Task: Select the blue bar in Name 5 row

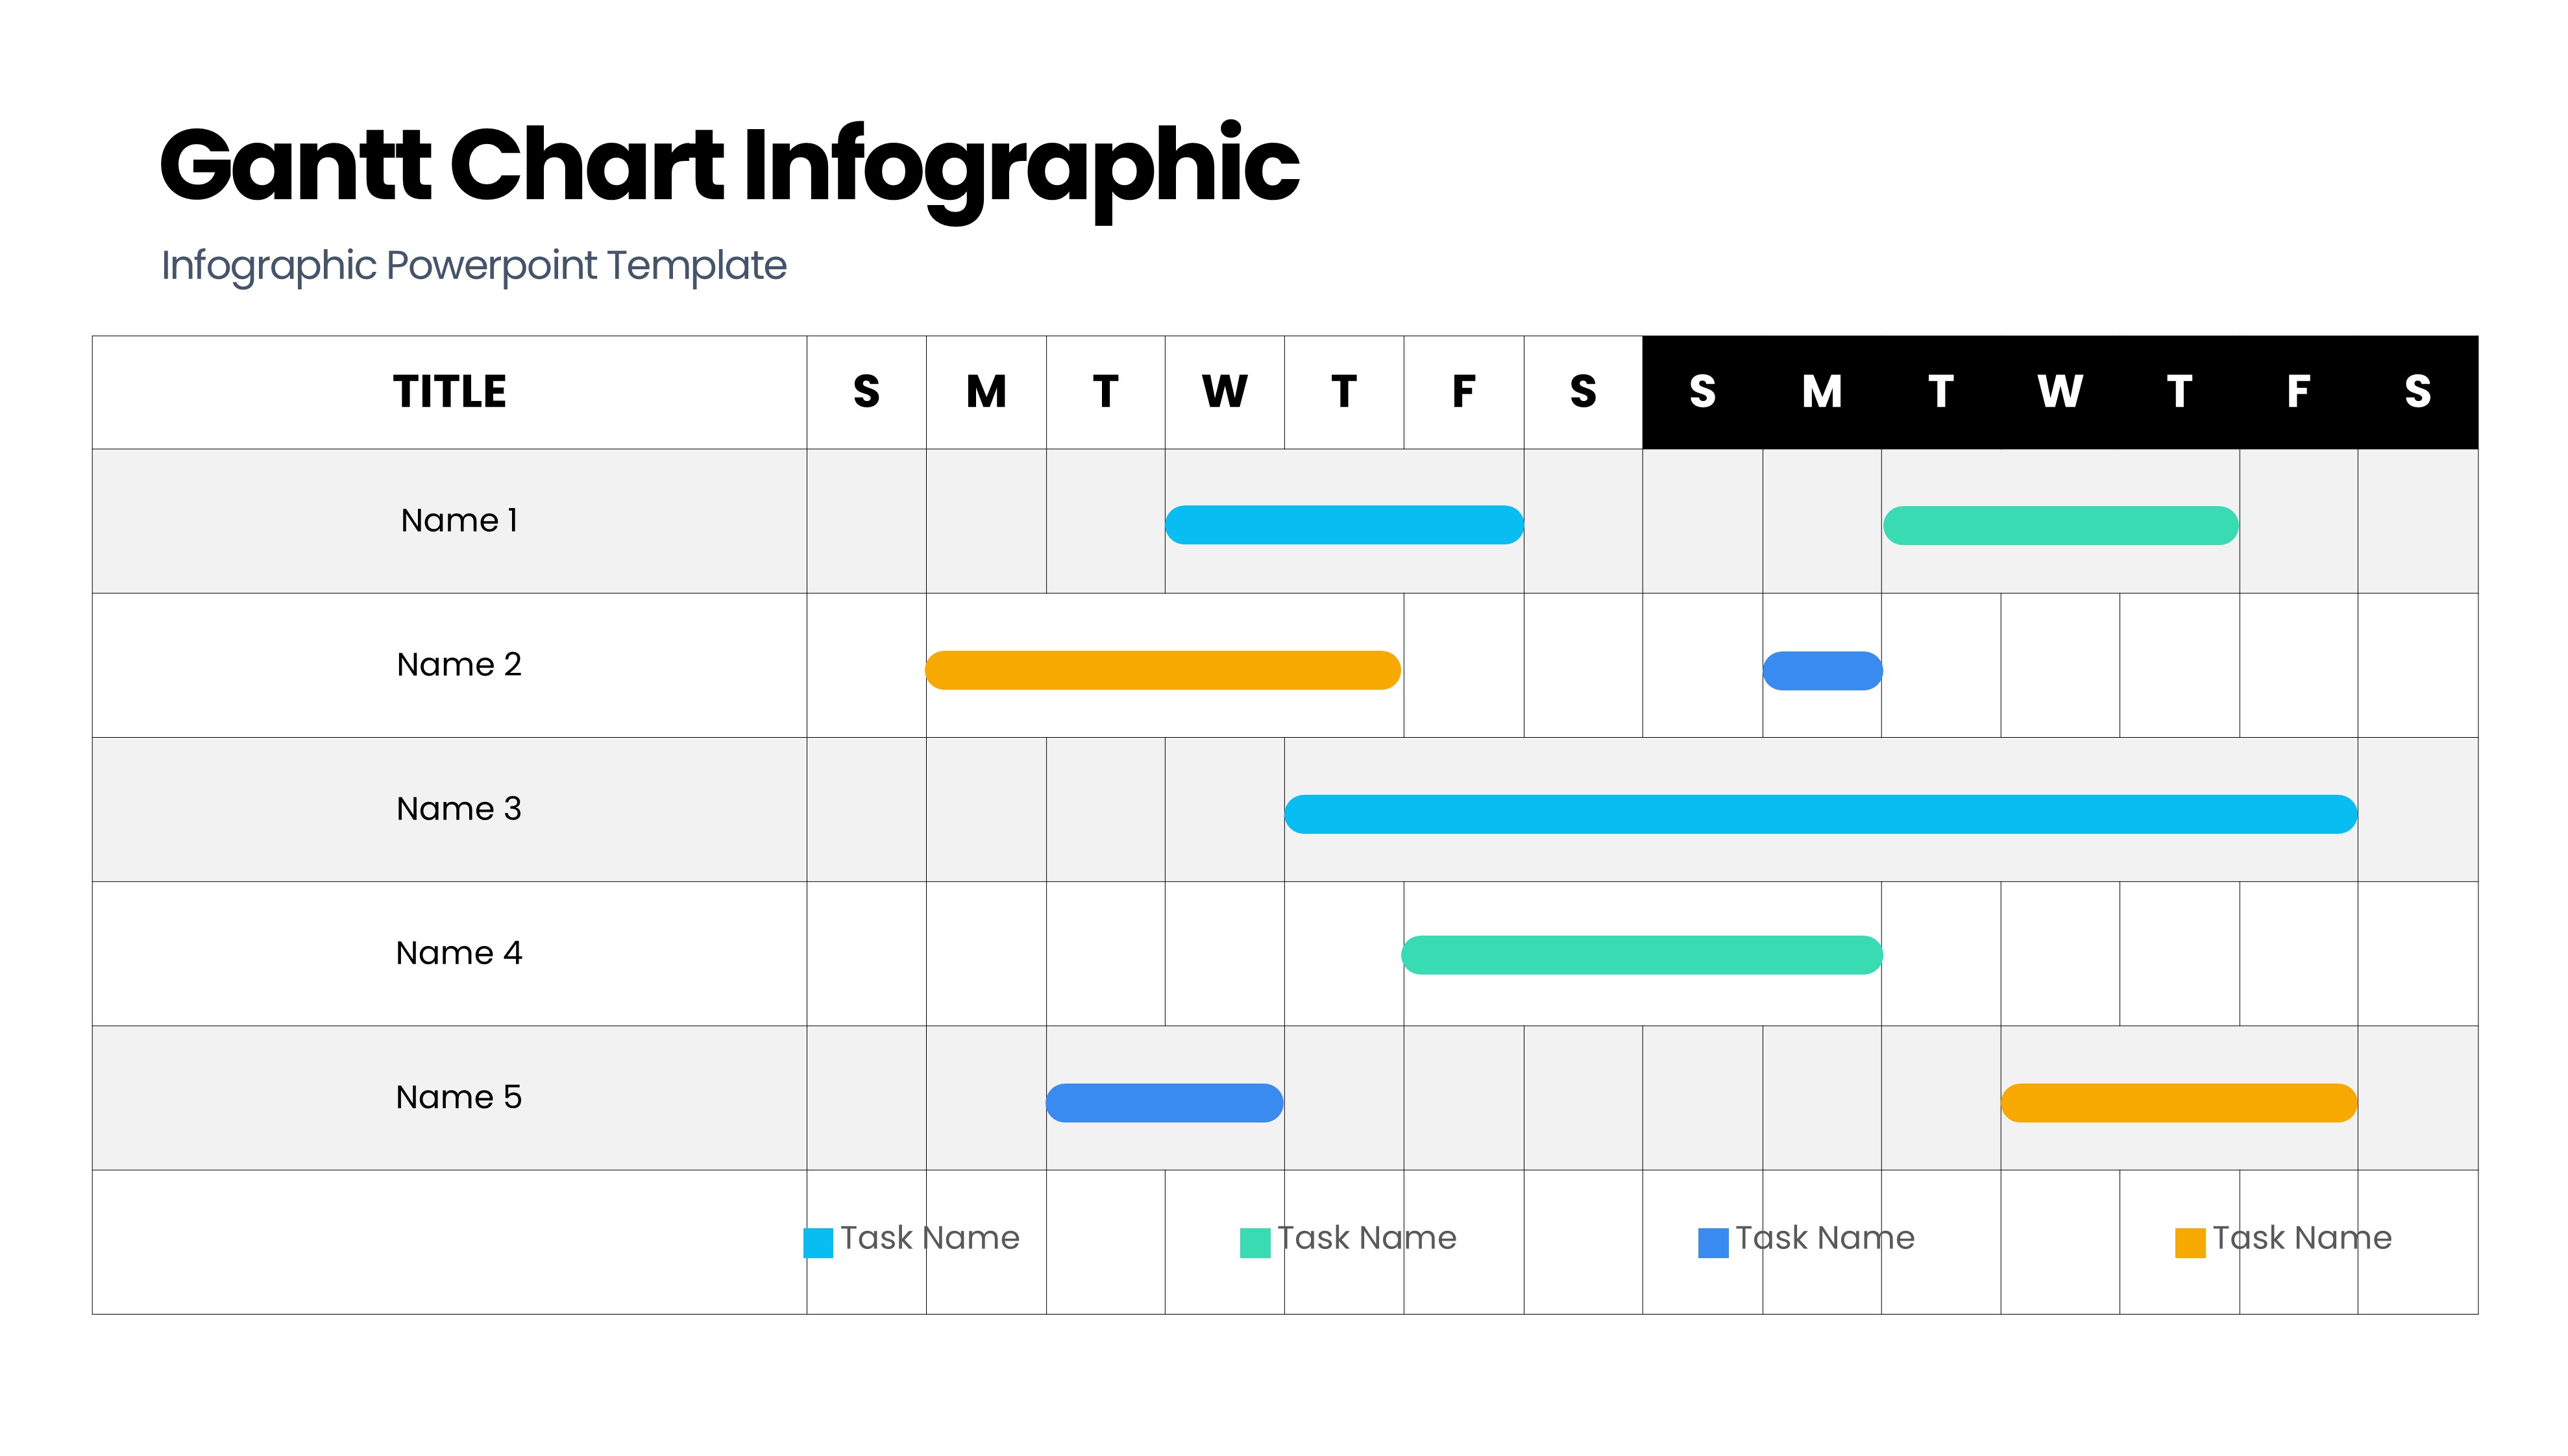Action: pyautogui.click(x=1164, y=1103)
